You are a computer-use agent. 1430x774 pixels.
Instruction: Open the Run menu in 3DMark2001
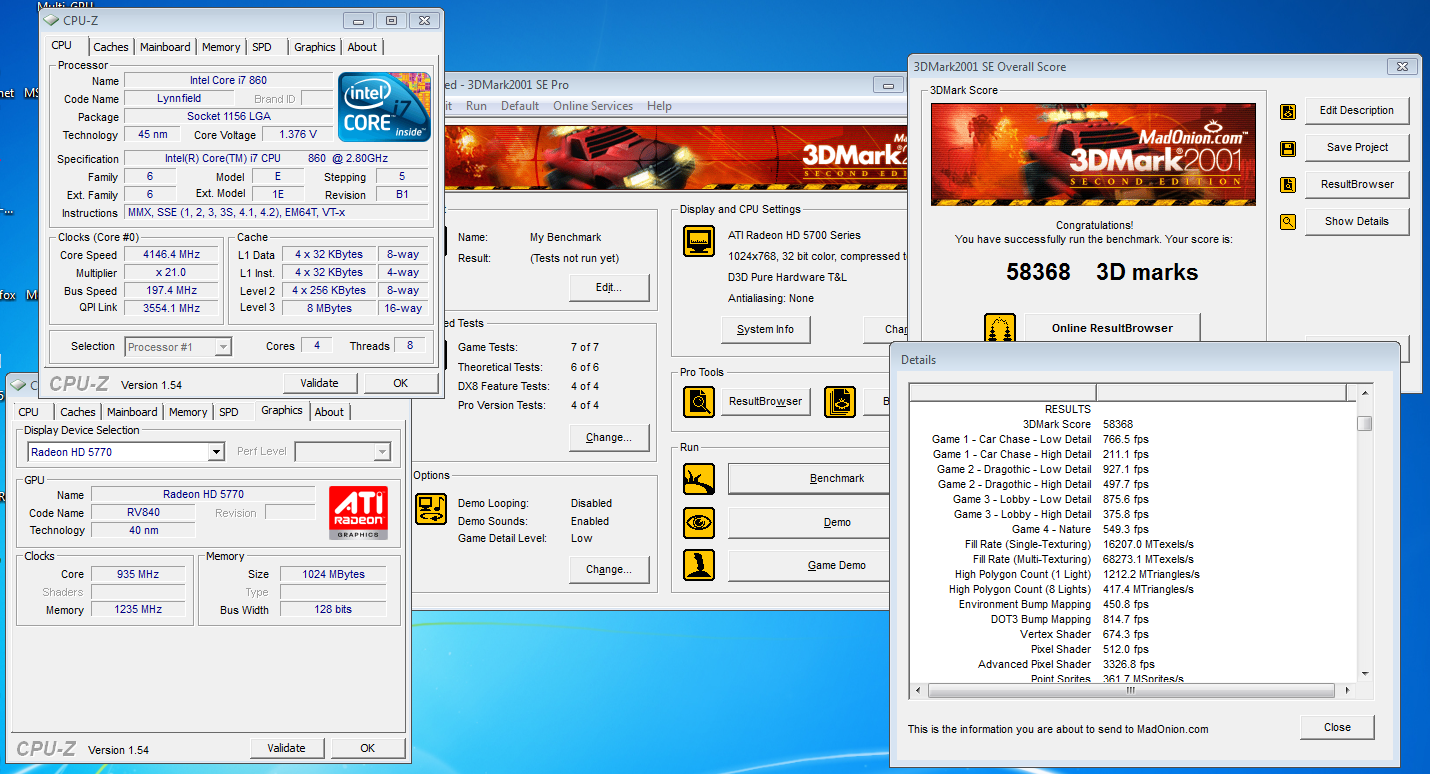[477, 106]
